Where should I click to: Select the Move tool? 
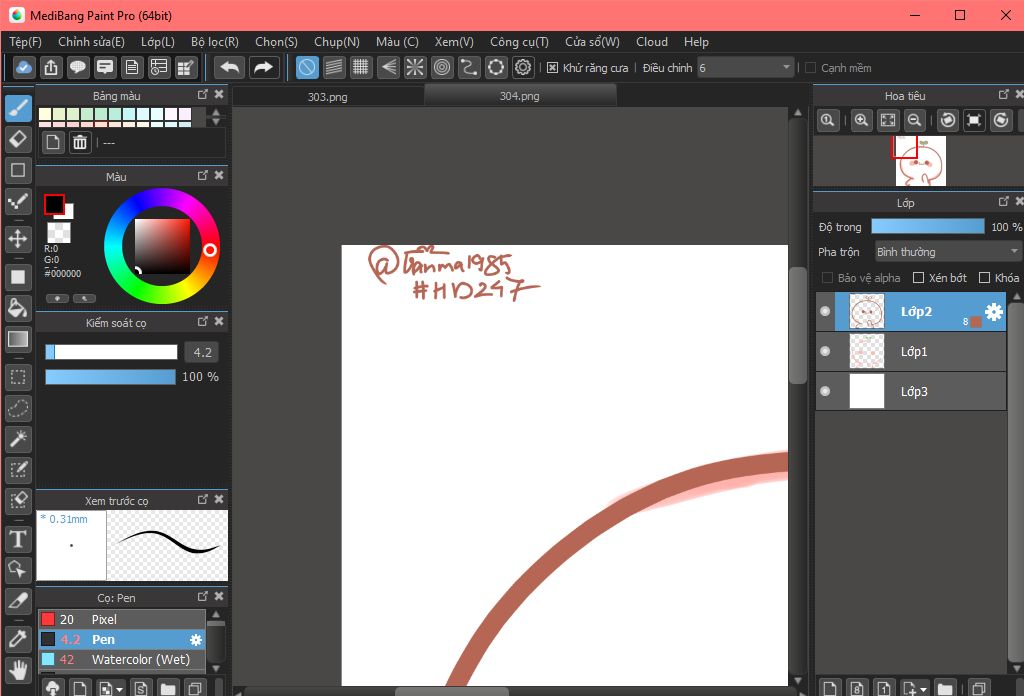point(18,238)
